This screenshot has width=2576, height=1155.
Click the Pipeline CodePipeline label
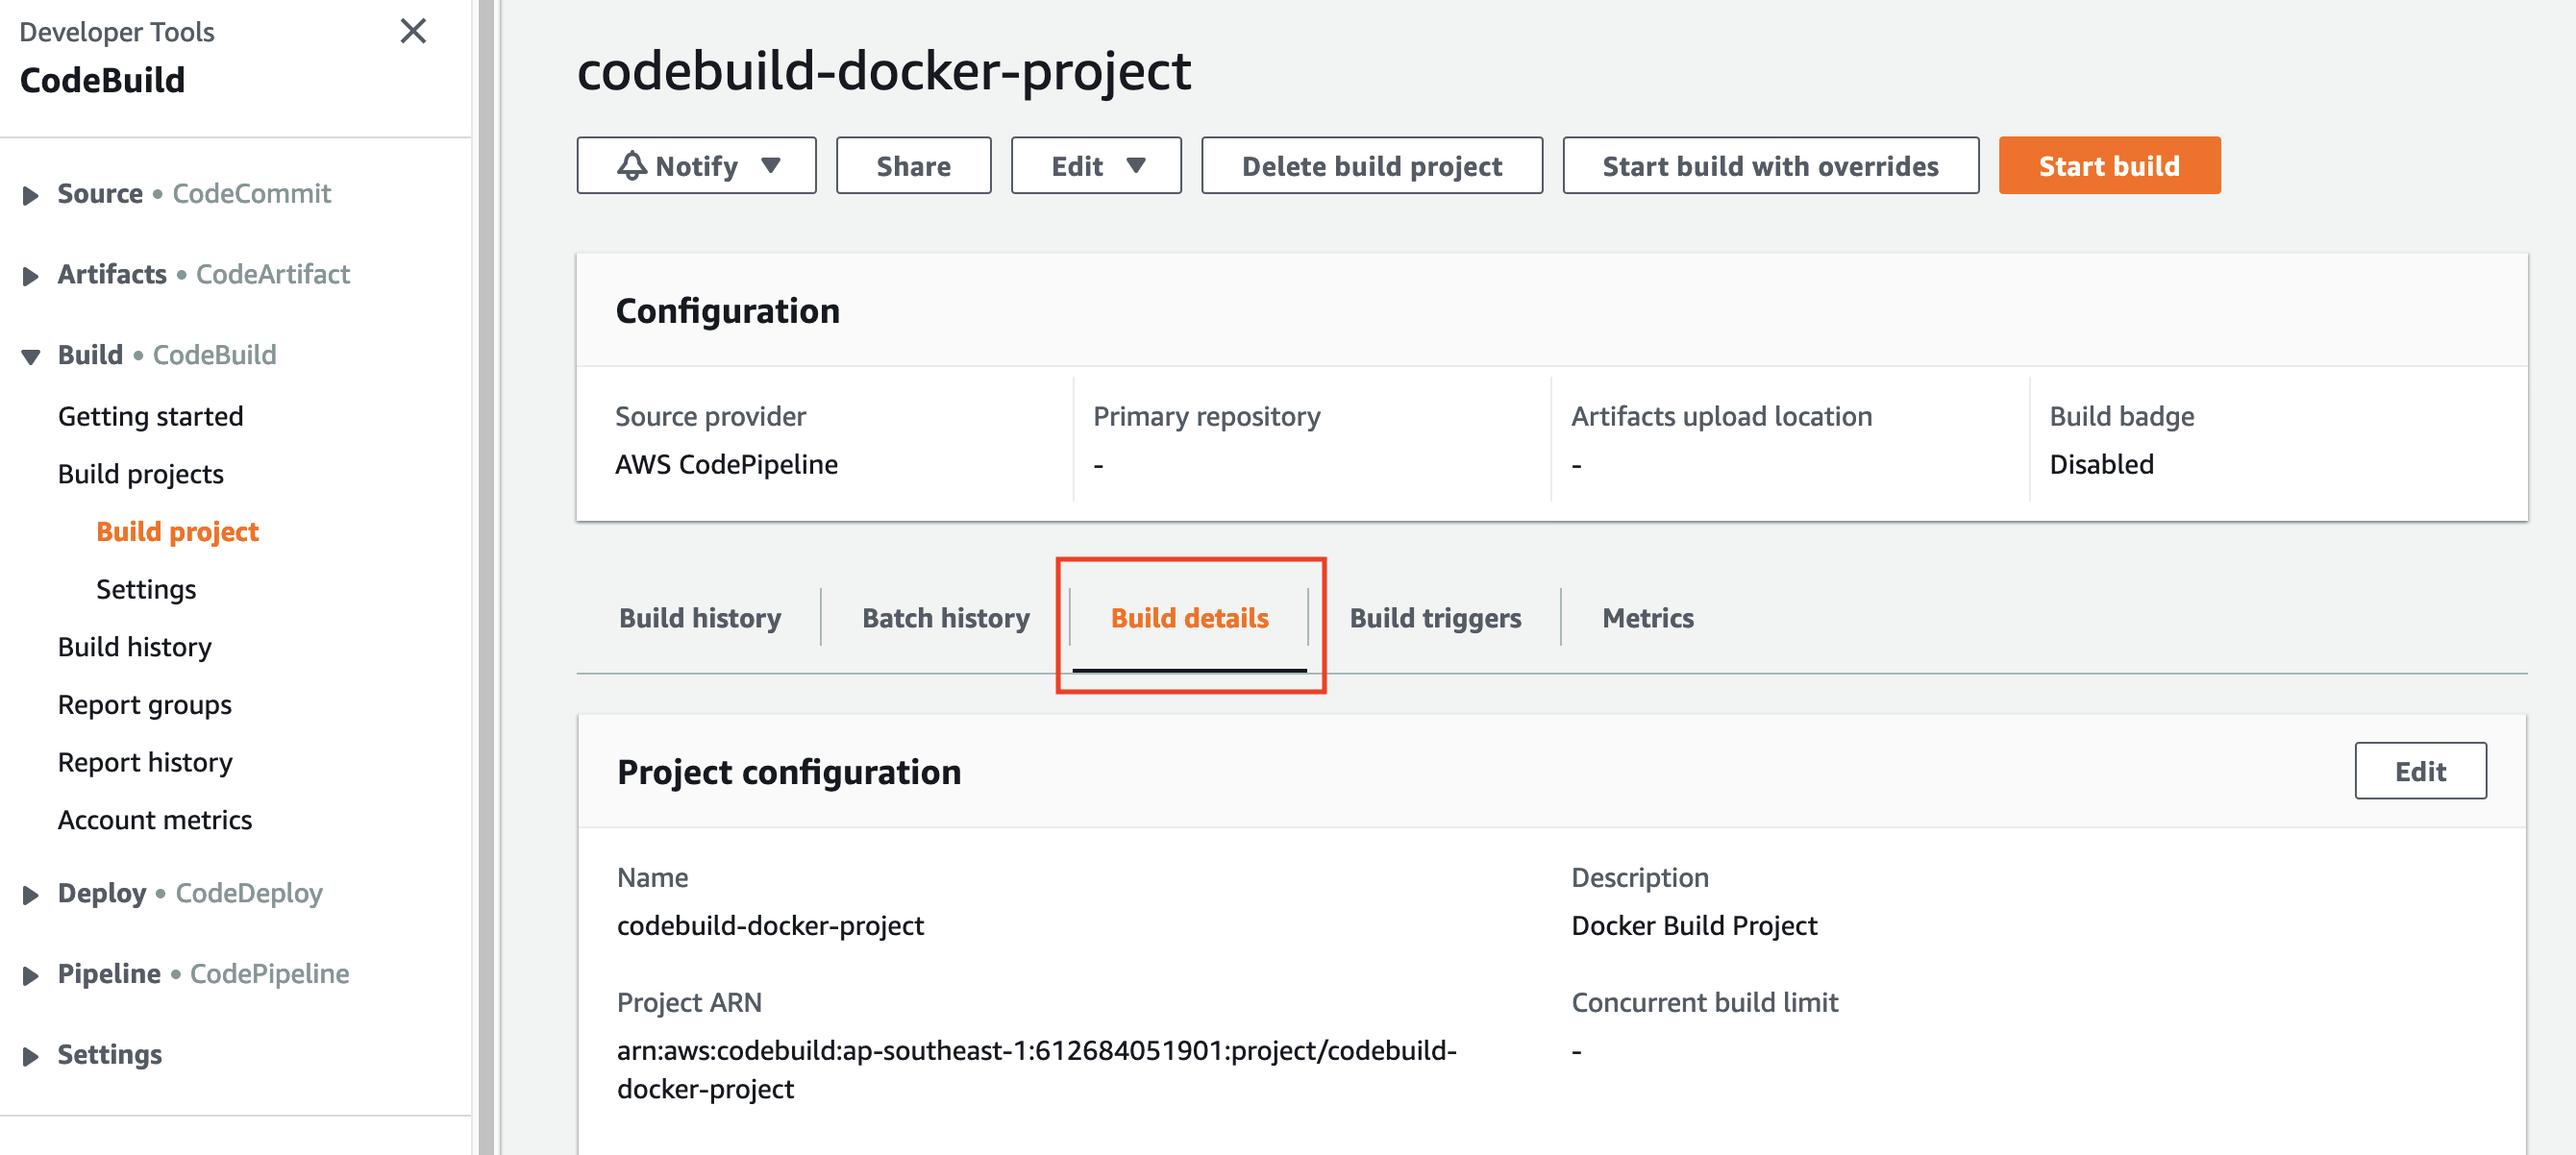pos(203,973)
